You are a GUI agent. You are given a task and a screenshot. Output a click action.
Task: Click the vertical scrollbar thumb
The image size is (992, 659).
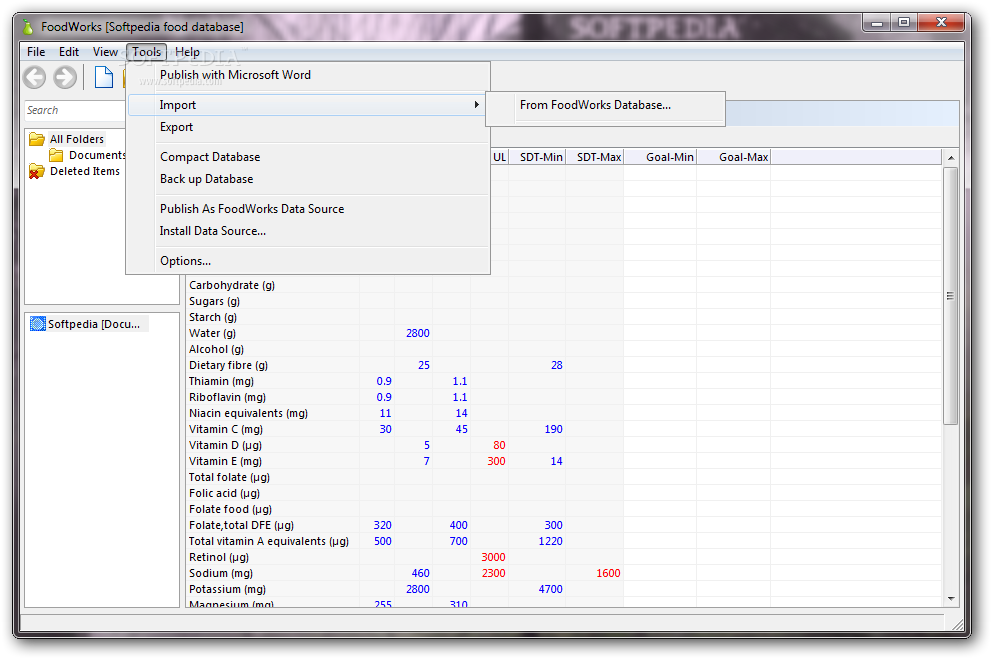point(951,295)
